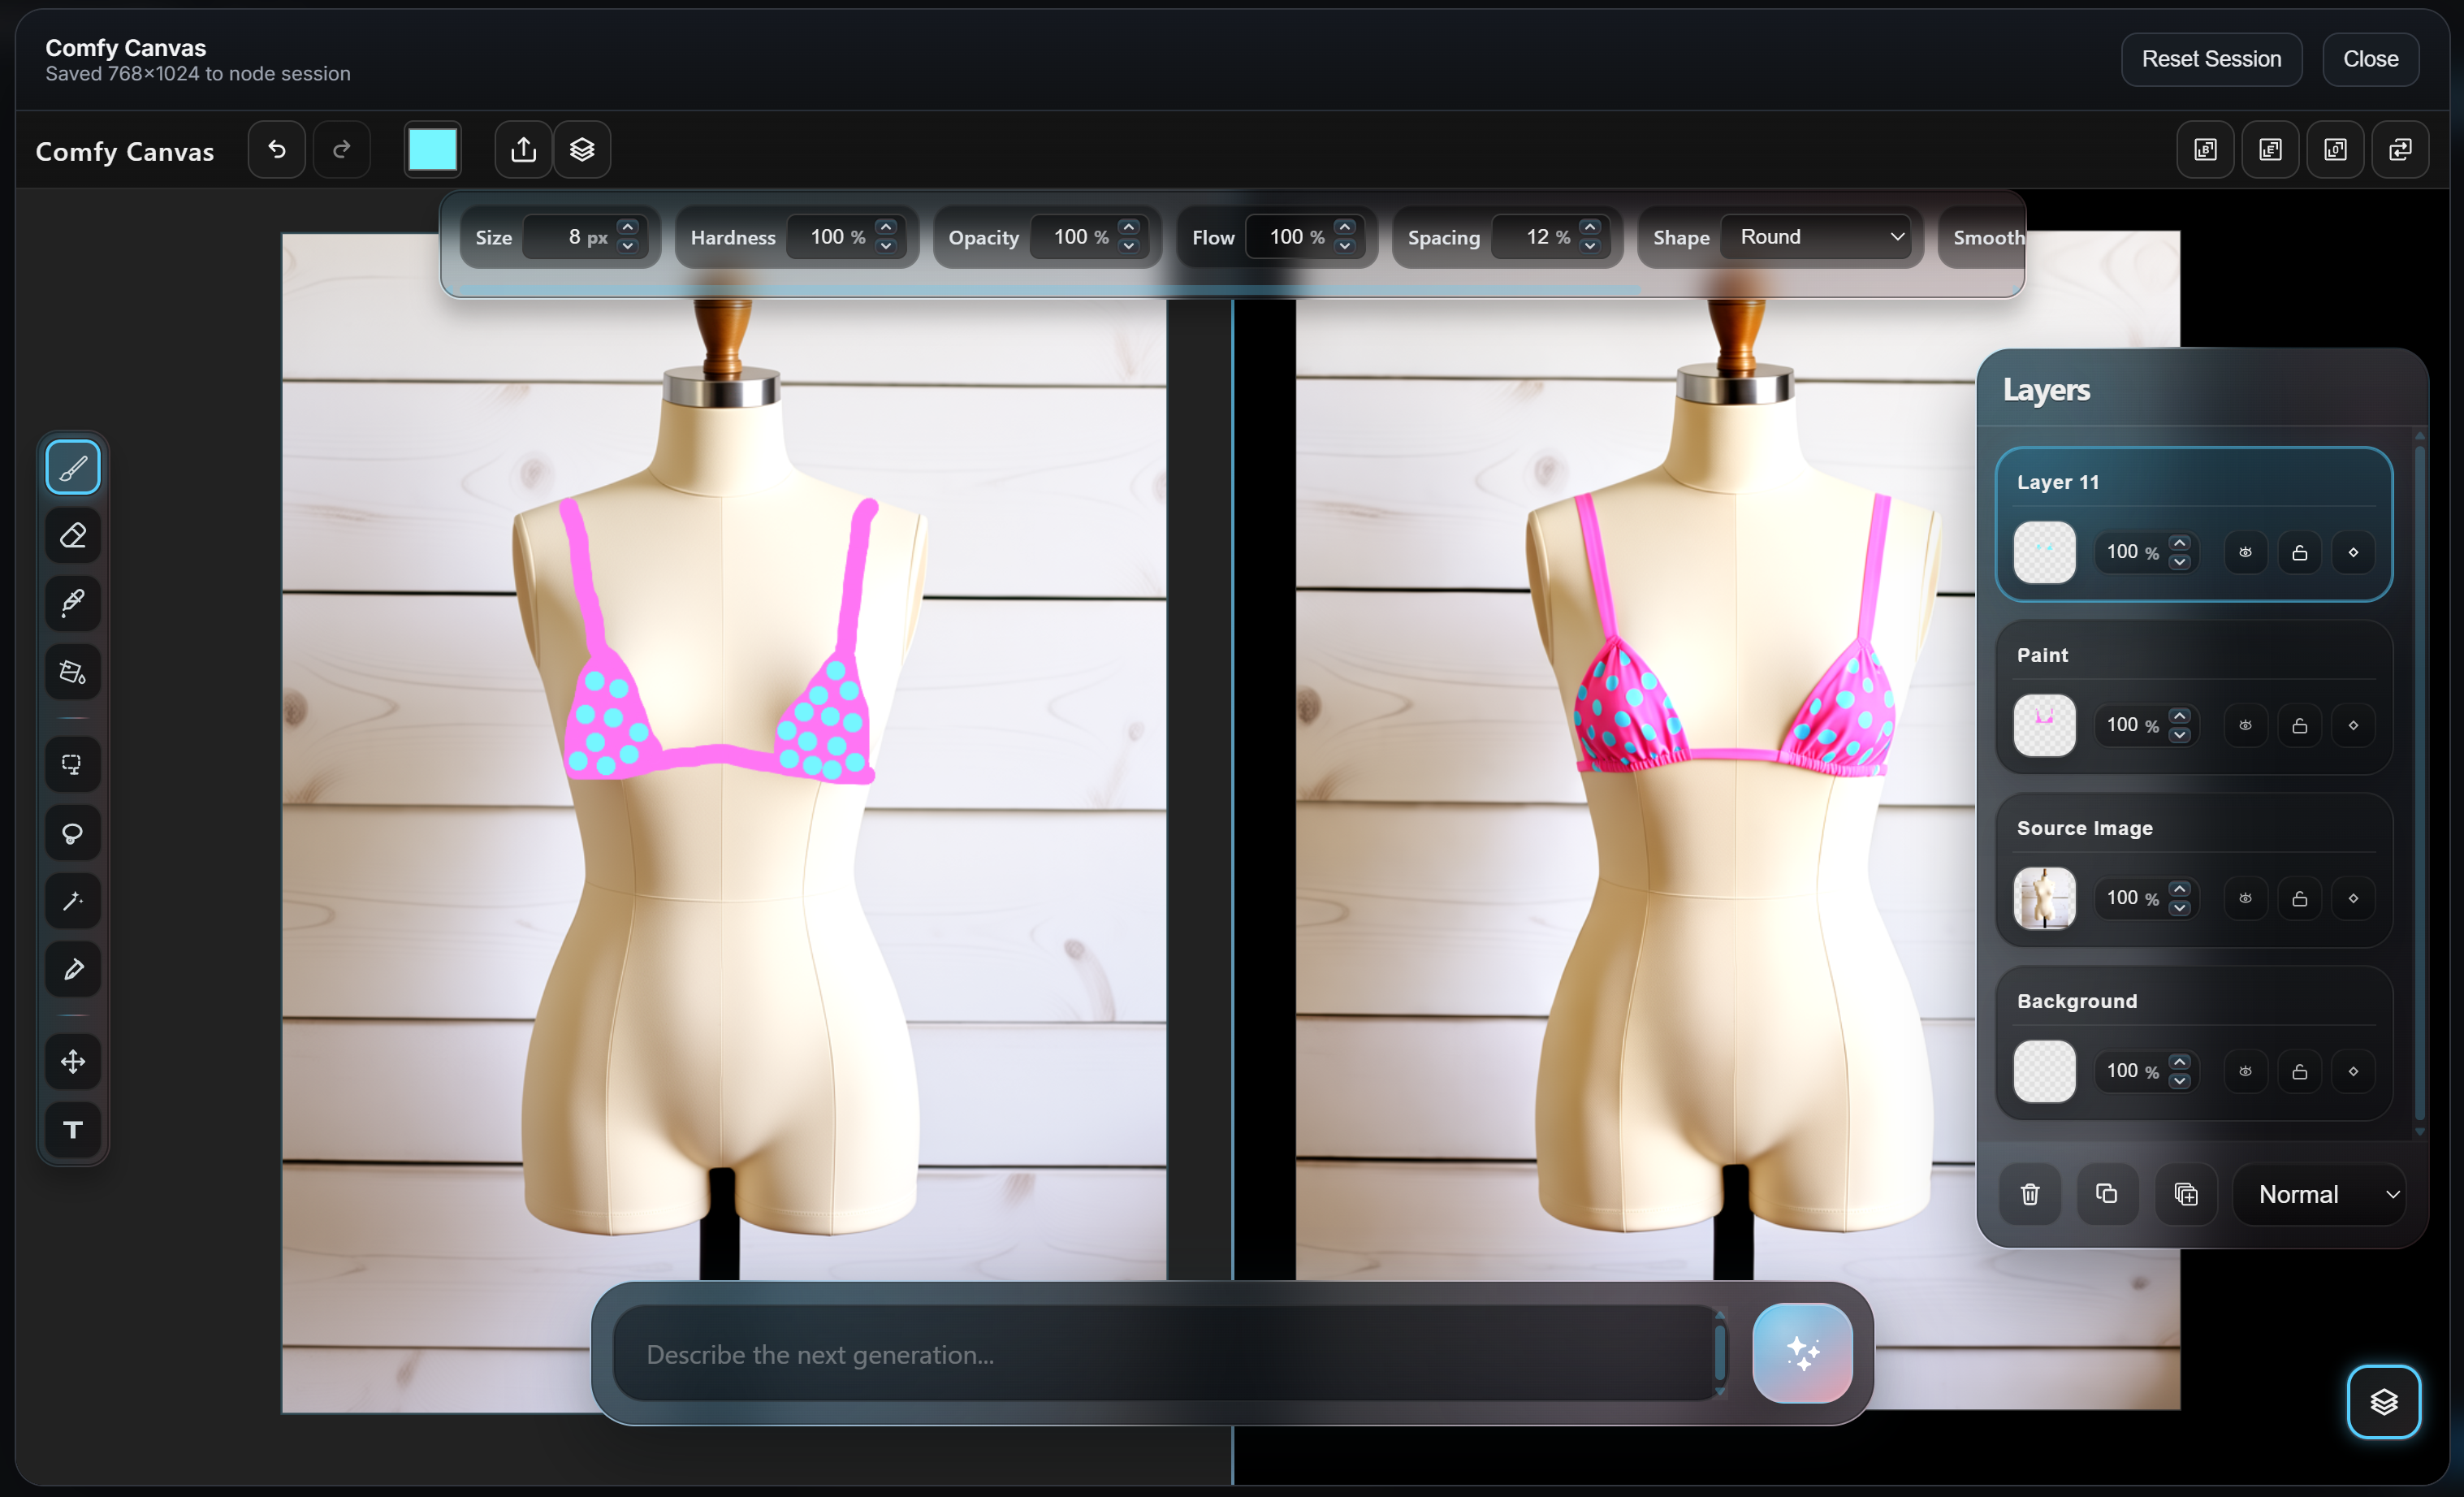Select the Text tool

[73, 1129]
